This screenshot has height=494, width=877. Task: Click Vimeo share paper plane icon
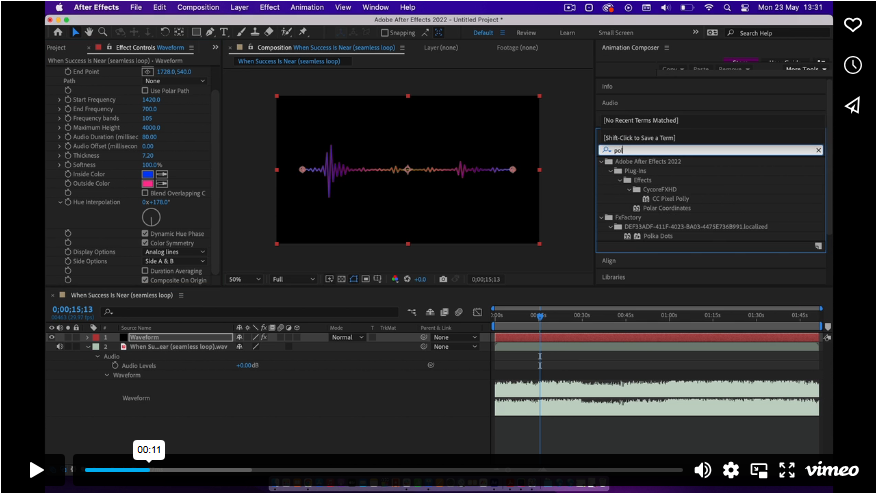pyautogui.click(x=852, y=105)
